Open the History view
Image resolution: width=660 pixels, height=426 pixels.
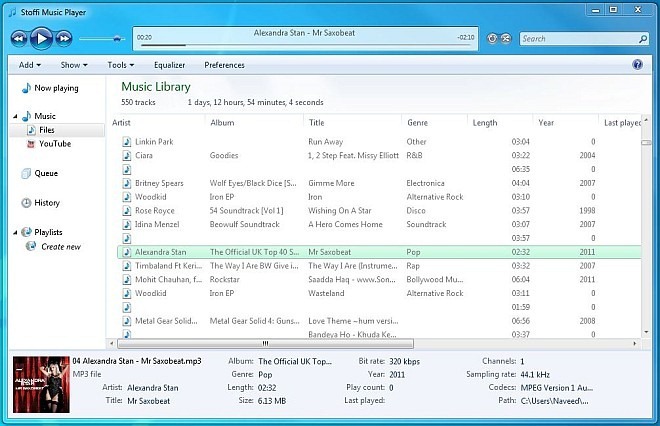(40, 202)
